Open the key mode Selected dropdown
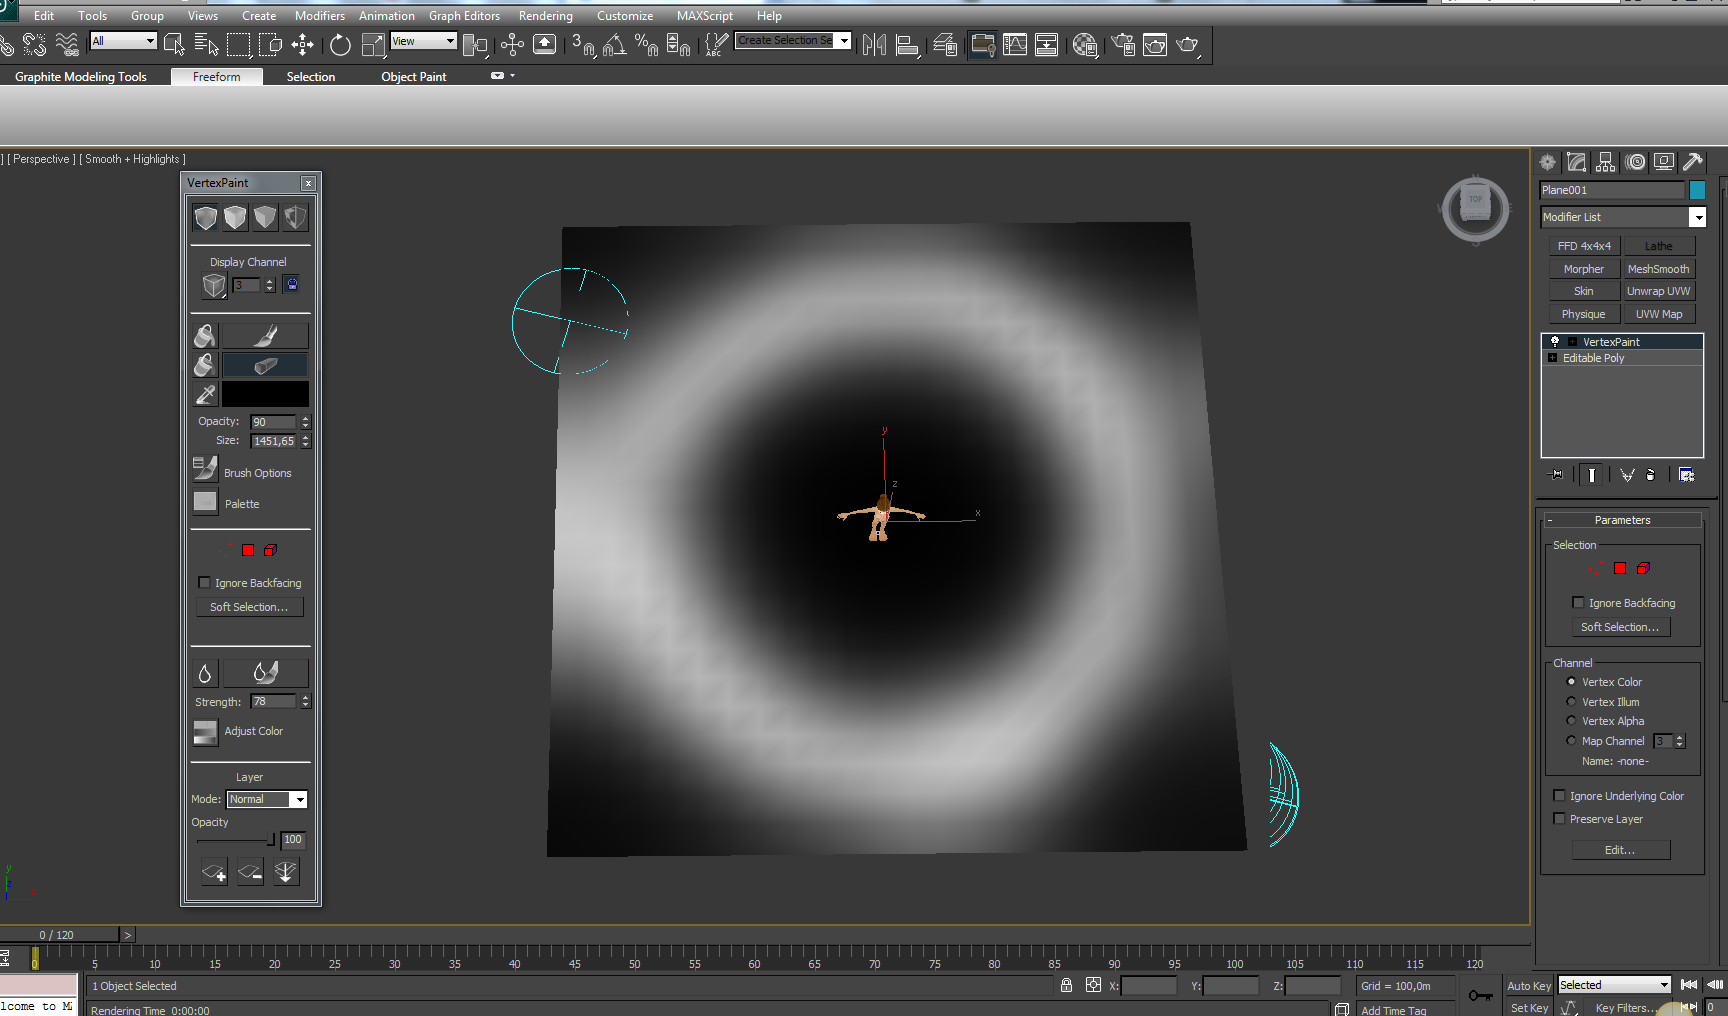 [1614, 985]
